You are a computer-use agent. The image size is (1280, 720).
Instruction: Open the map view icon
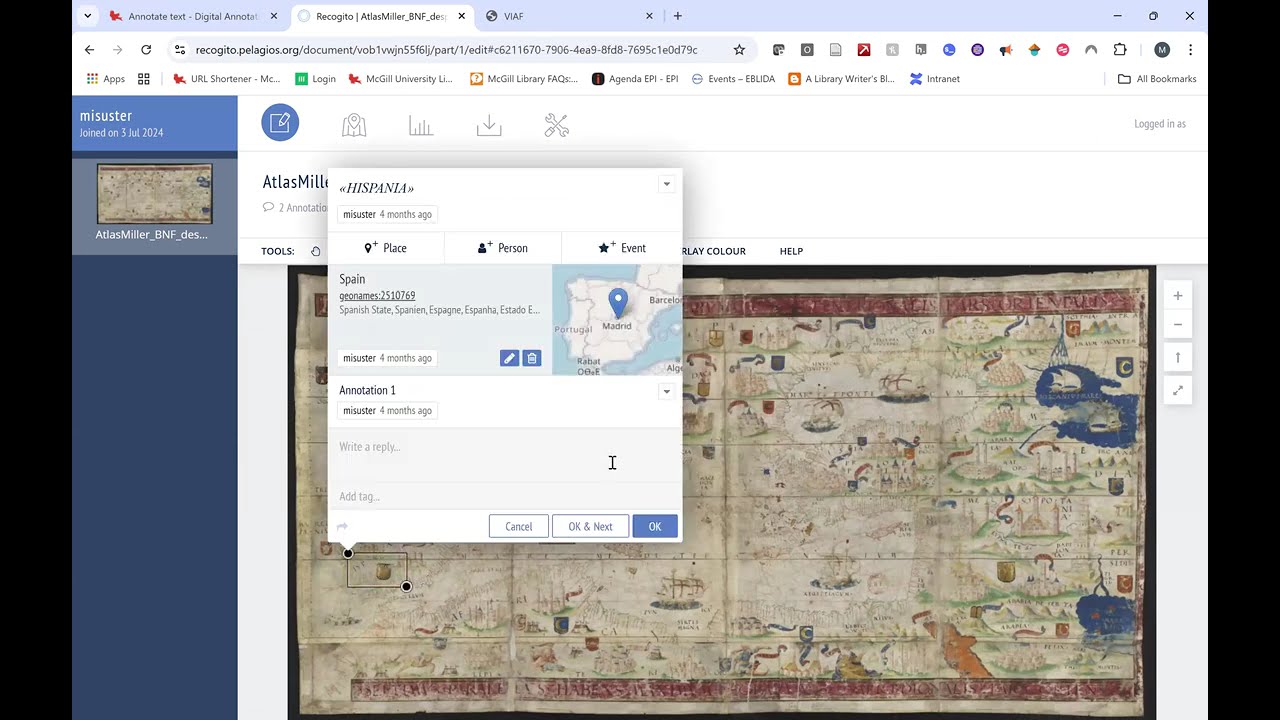354,125
